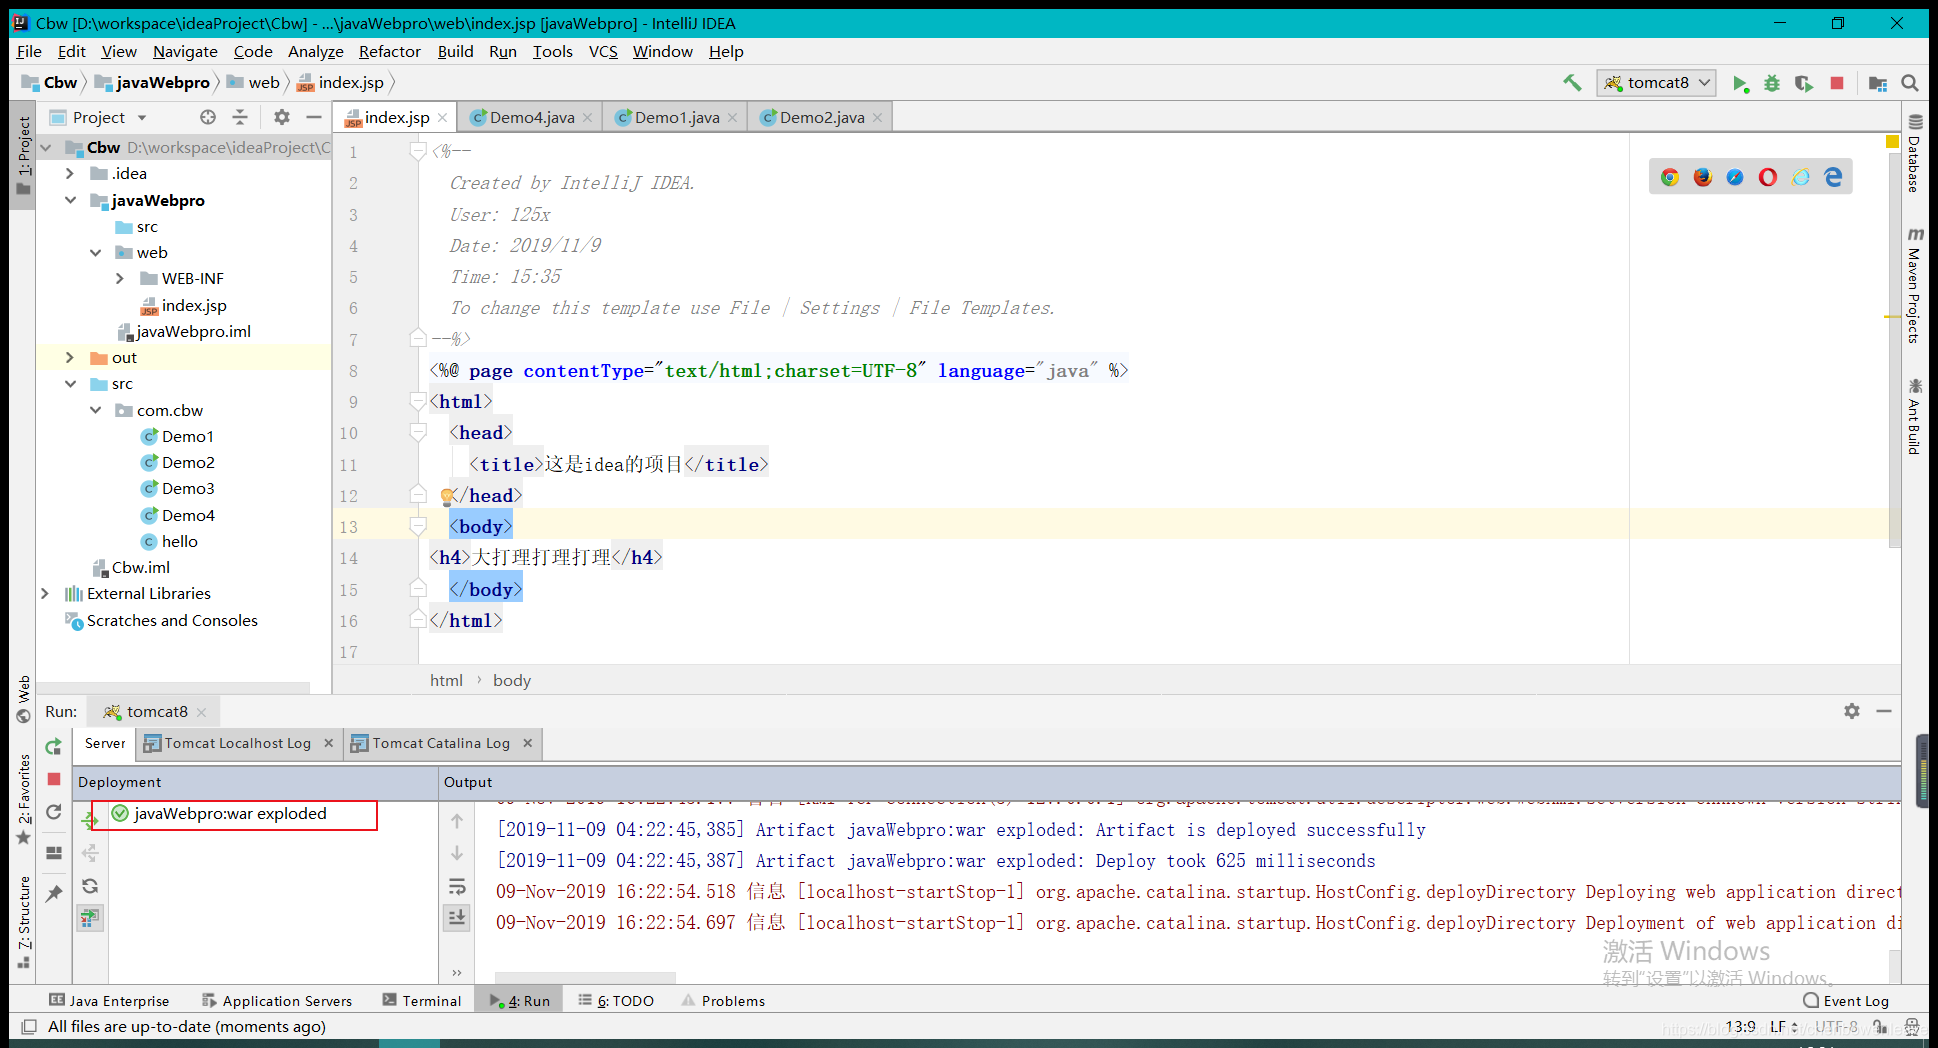Open the Analyze menu
Image resolution: width=1938 pixels, height=1048 pixels.
coord(315,52)
